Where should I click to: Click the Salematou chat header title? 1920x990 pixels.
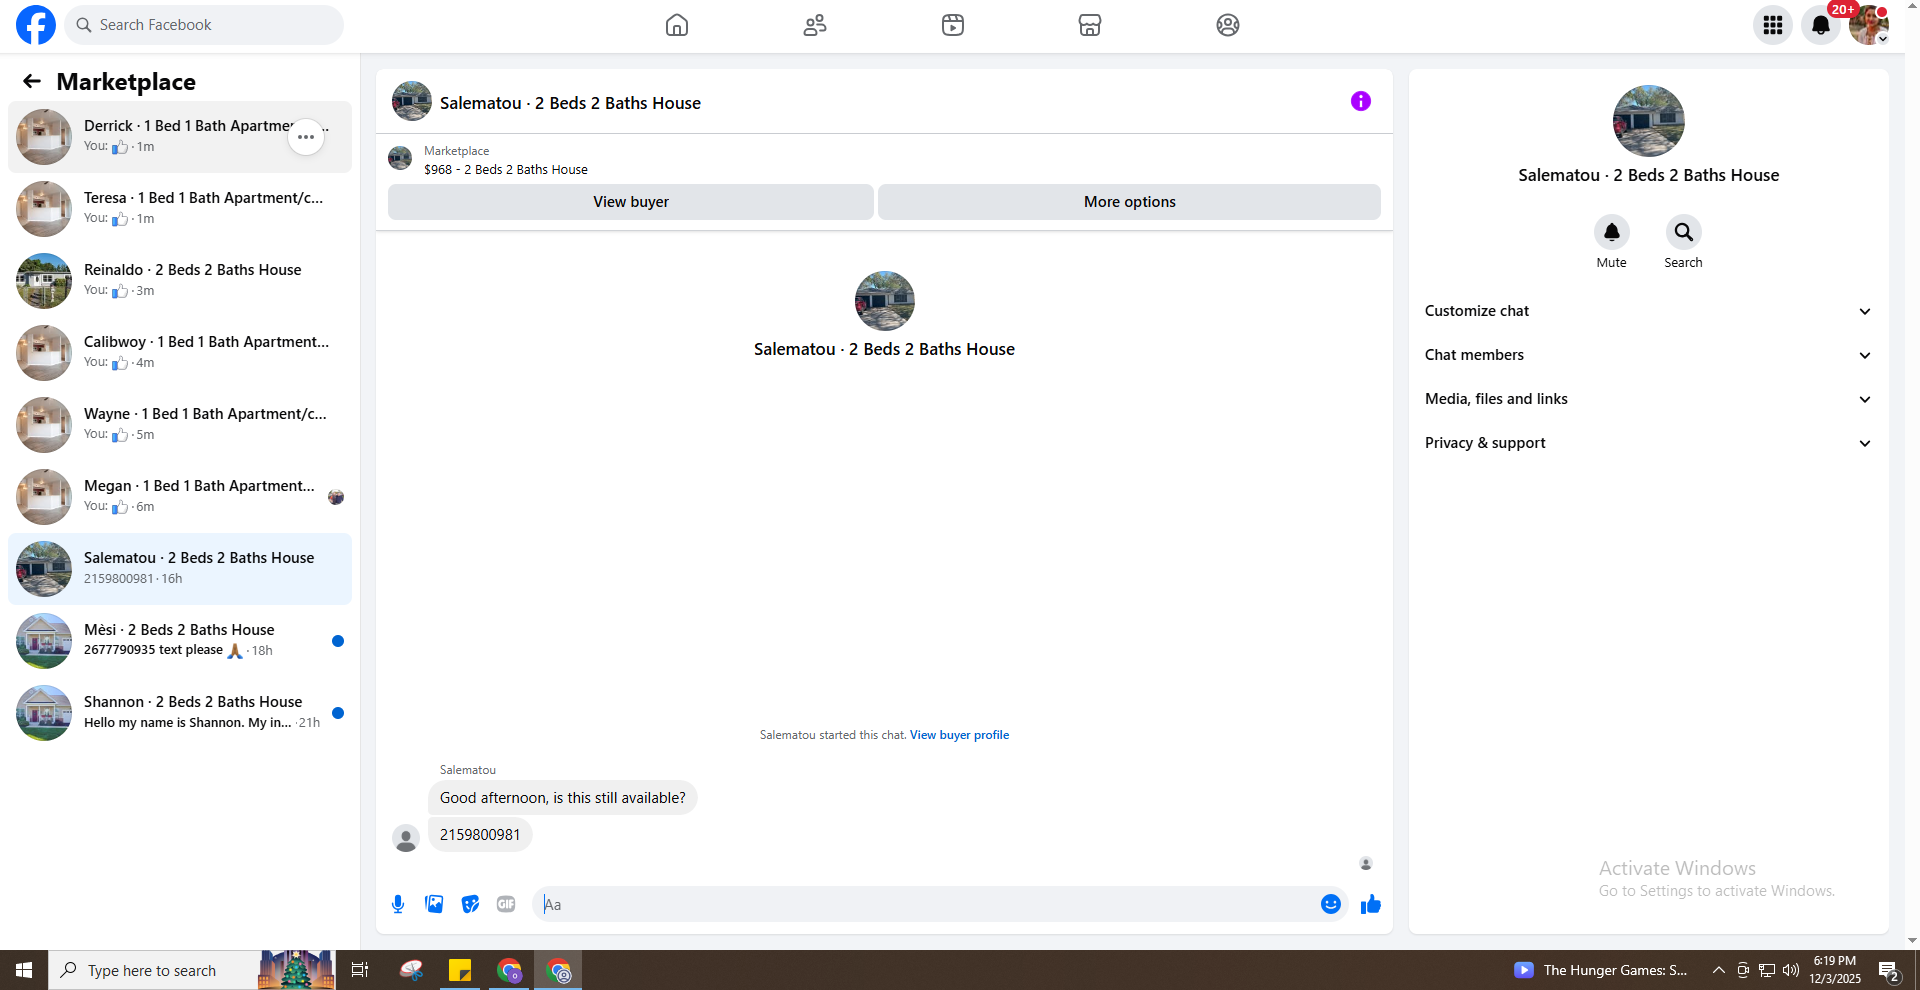coord(570,103)
